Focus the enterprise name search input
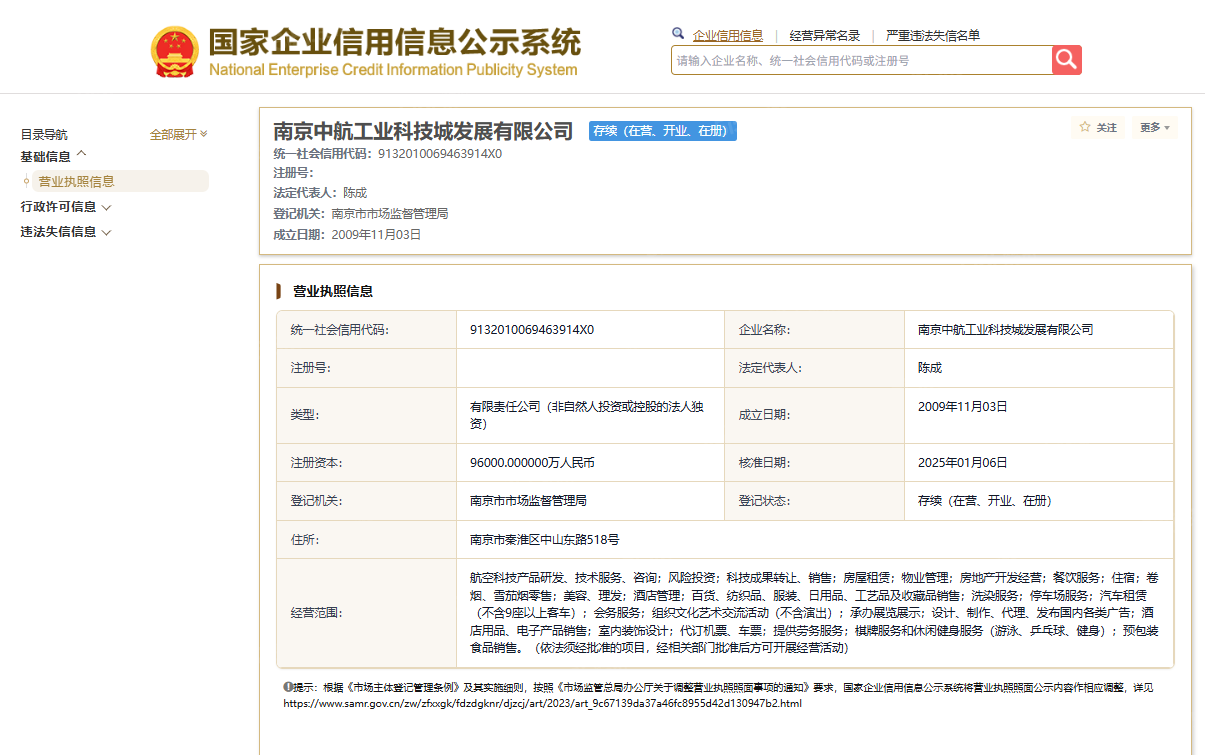Screen dimensions: 1205x755 [861, 60]
